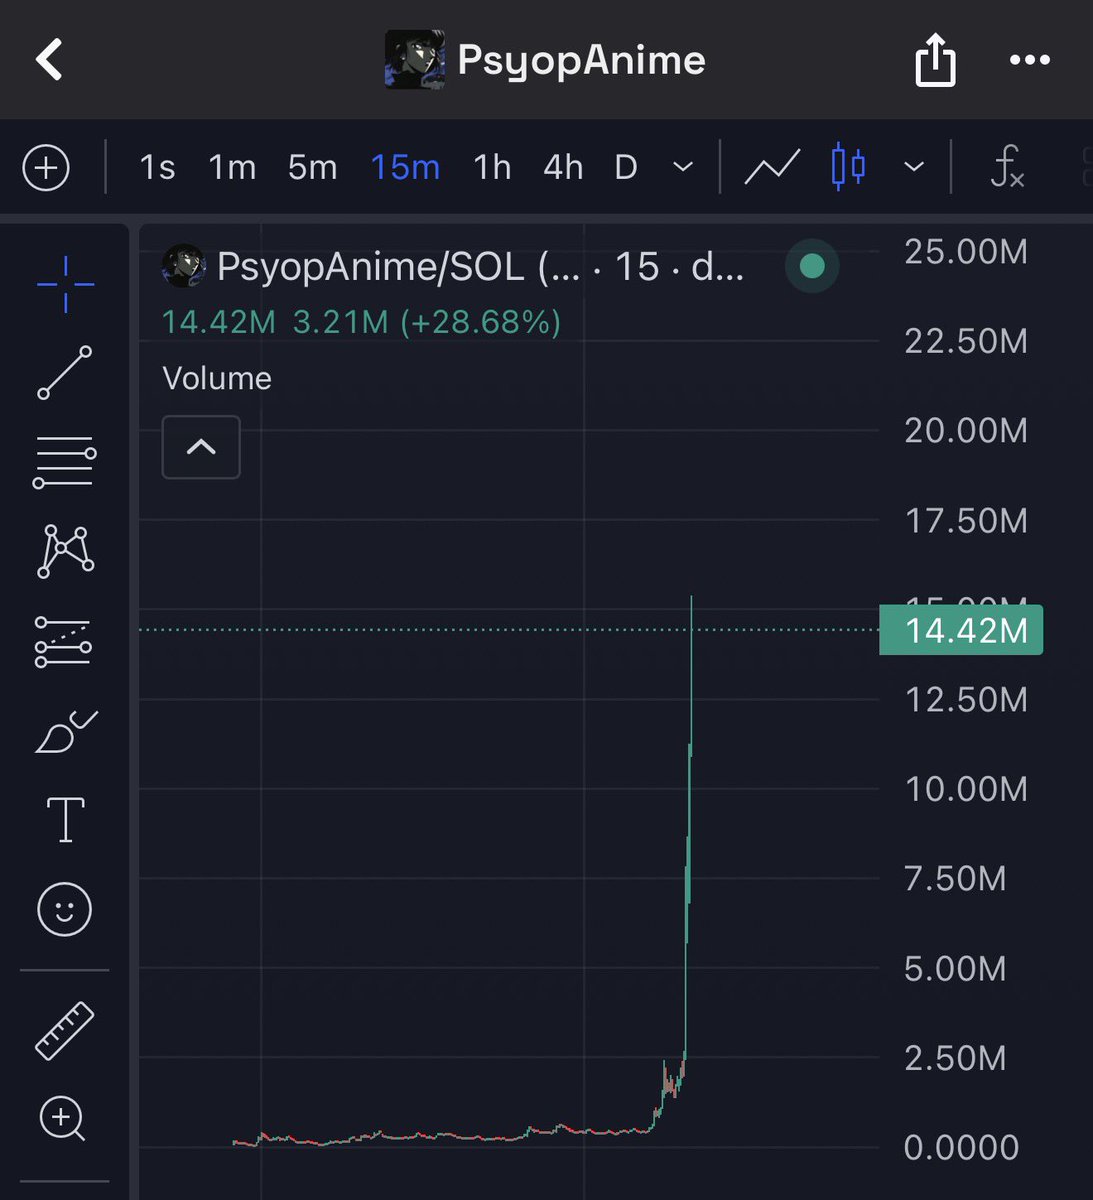Expand the chart style dropdown chevron

914,167
